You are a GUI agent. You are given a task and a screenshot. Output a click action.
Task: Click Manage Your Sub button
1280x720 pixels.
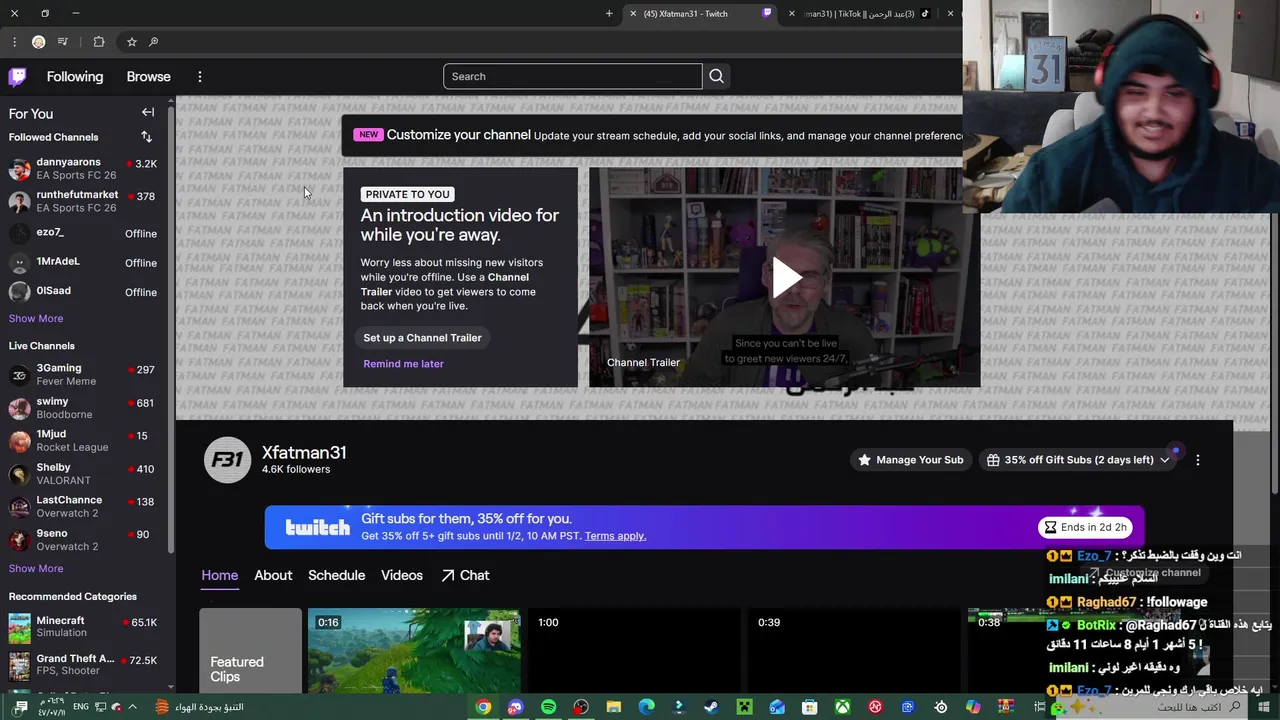click(x=910, y=460)
